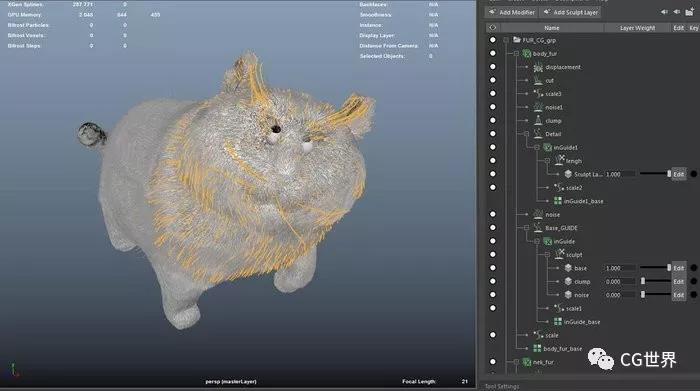Screen dimensions: 700x391
Task: Click the cut modifier icon
Action: pos(538,80)
